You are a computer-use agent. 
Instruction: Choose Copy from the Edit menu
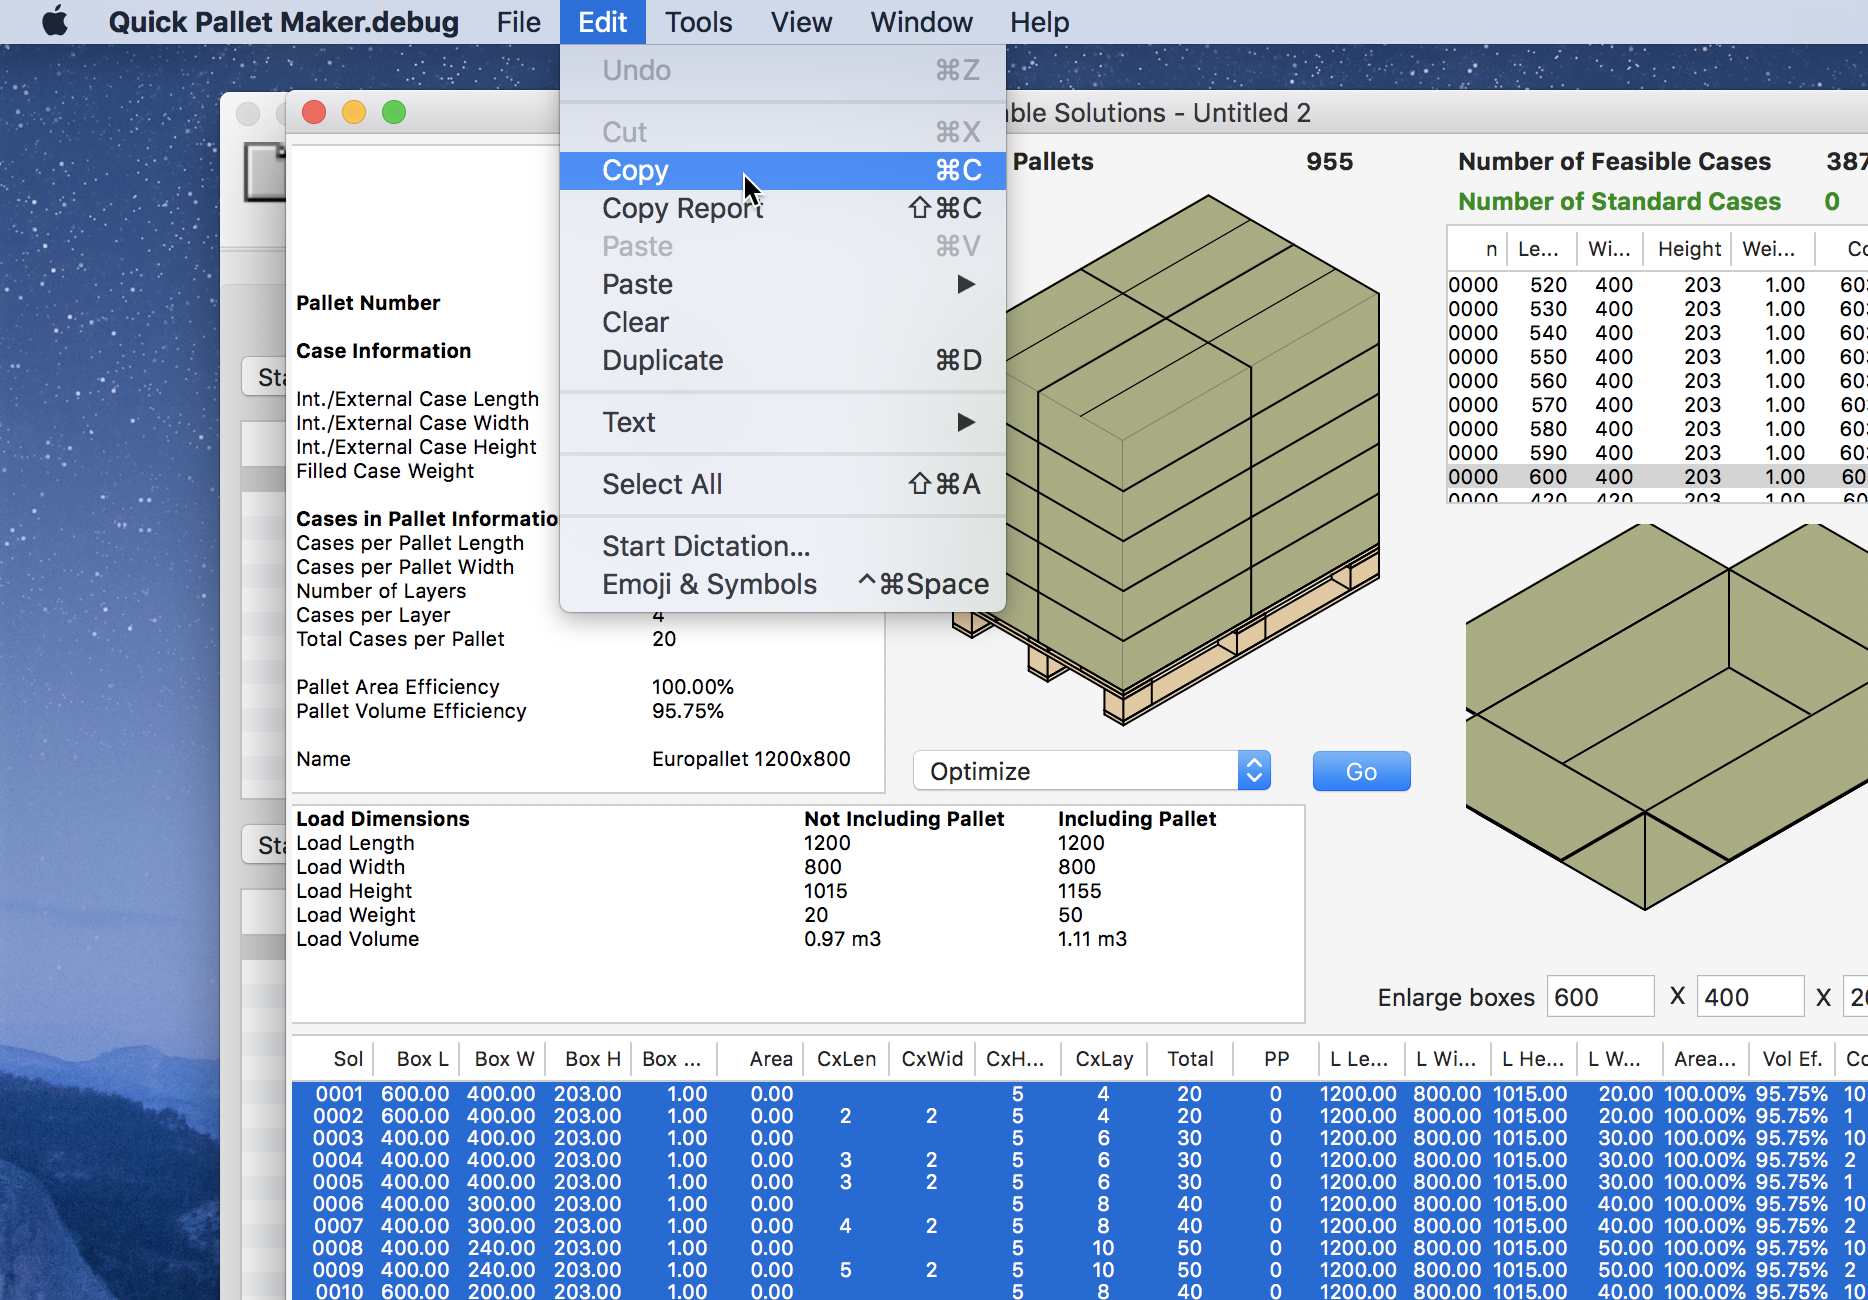[x=782, y=170]
